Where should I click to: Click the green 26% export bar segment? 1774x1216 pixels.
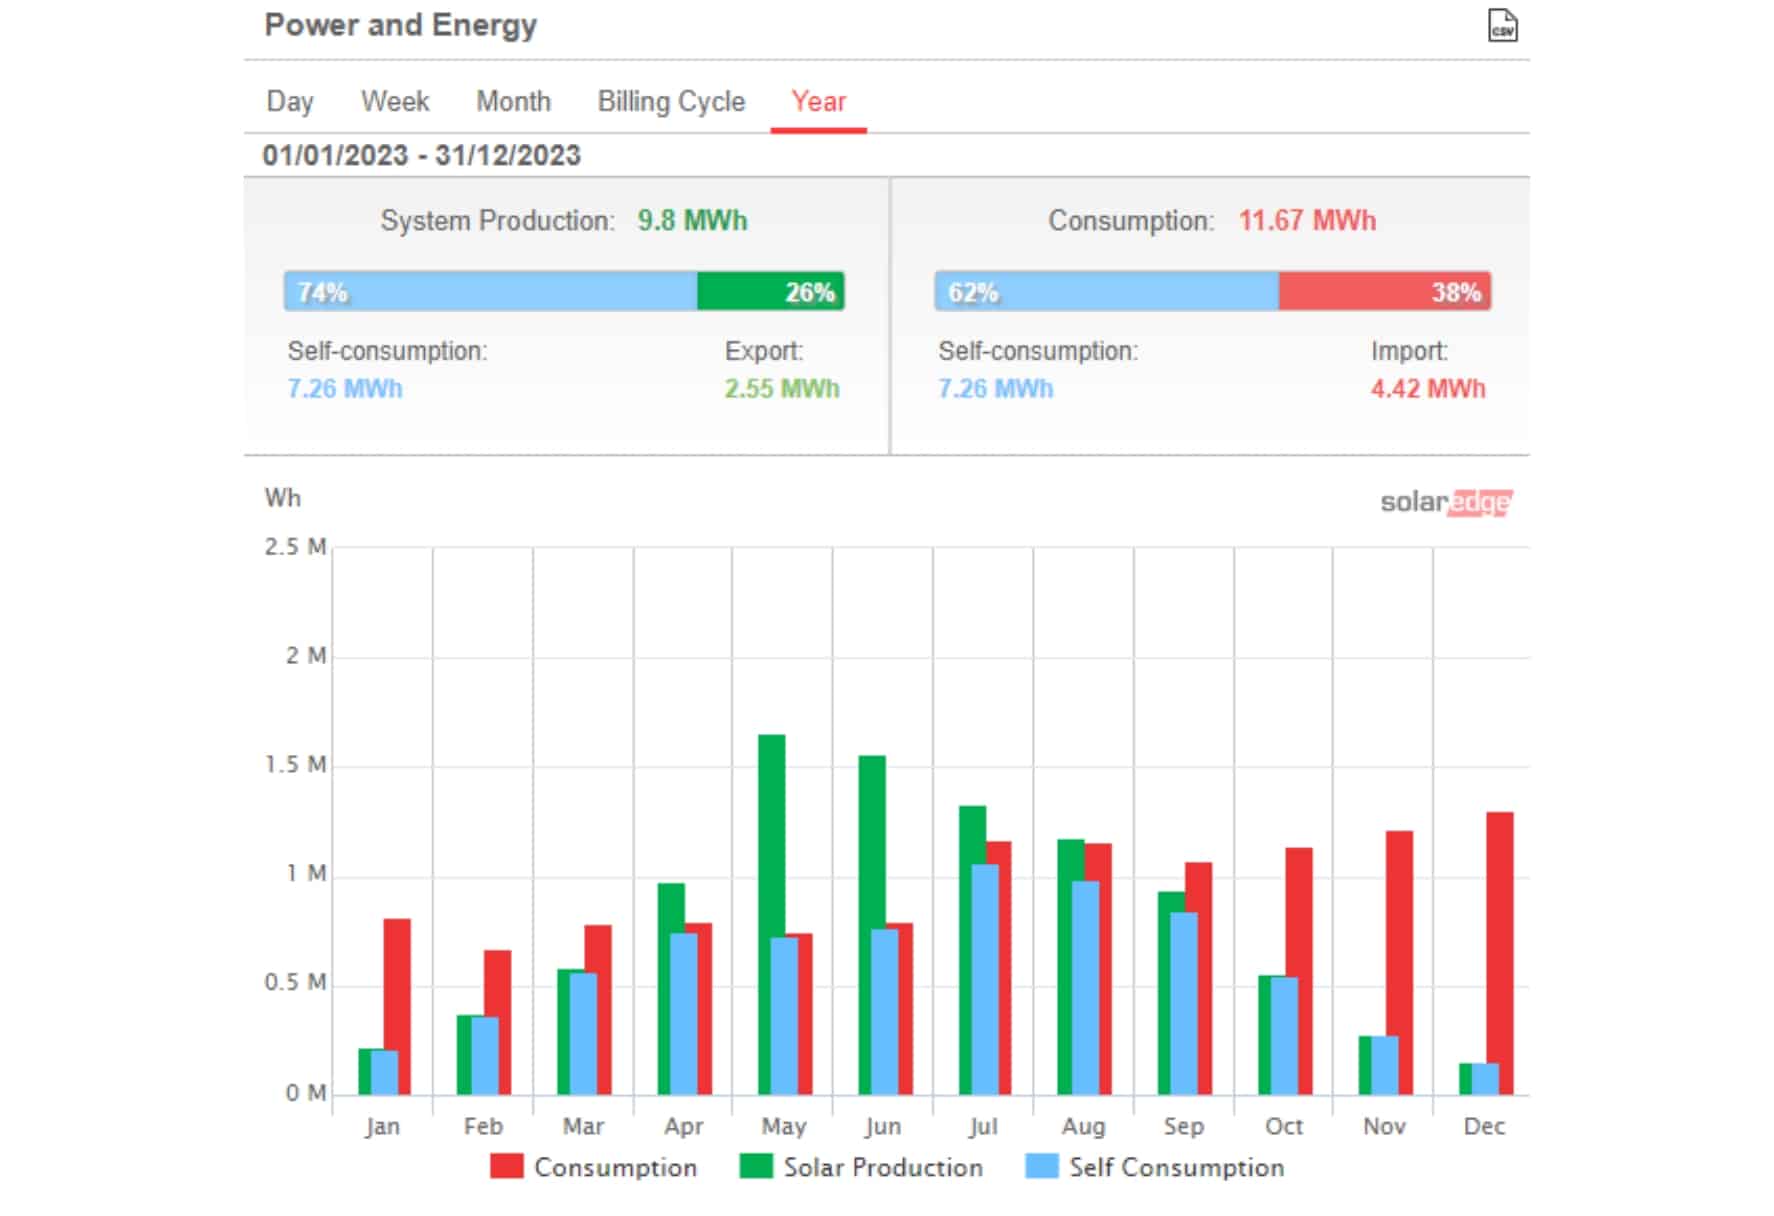pos(771,291)
